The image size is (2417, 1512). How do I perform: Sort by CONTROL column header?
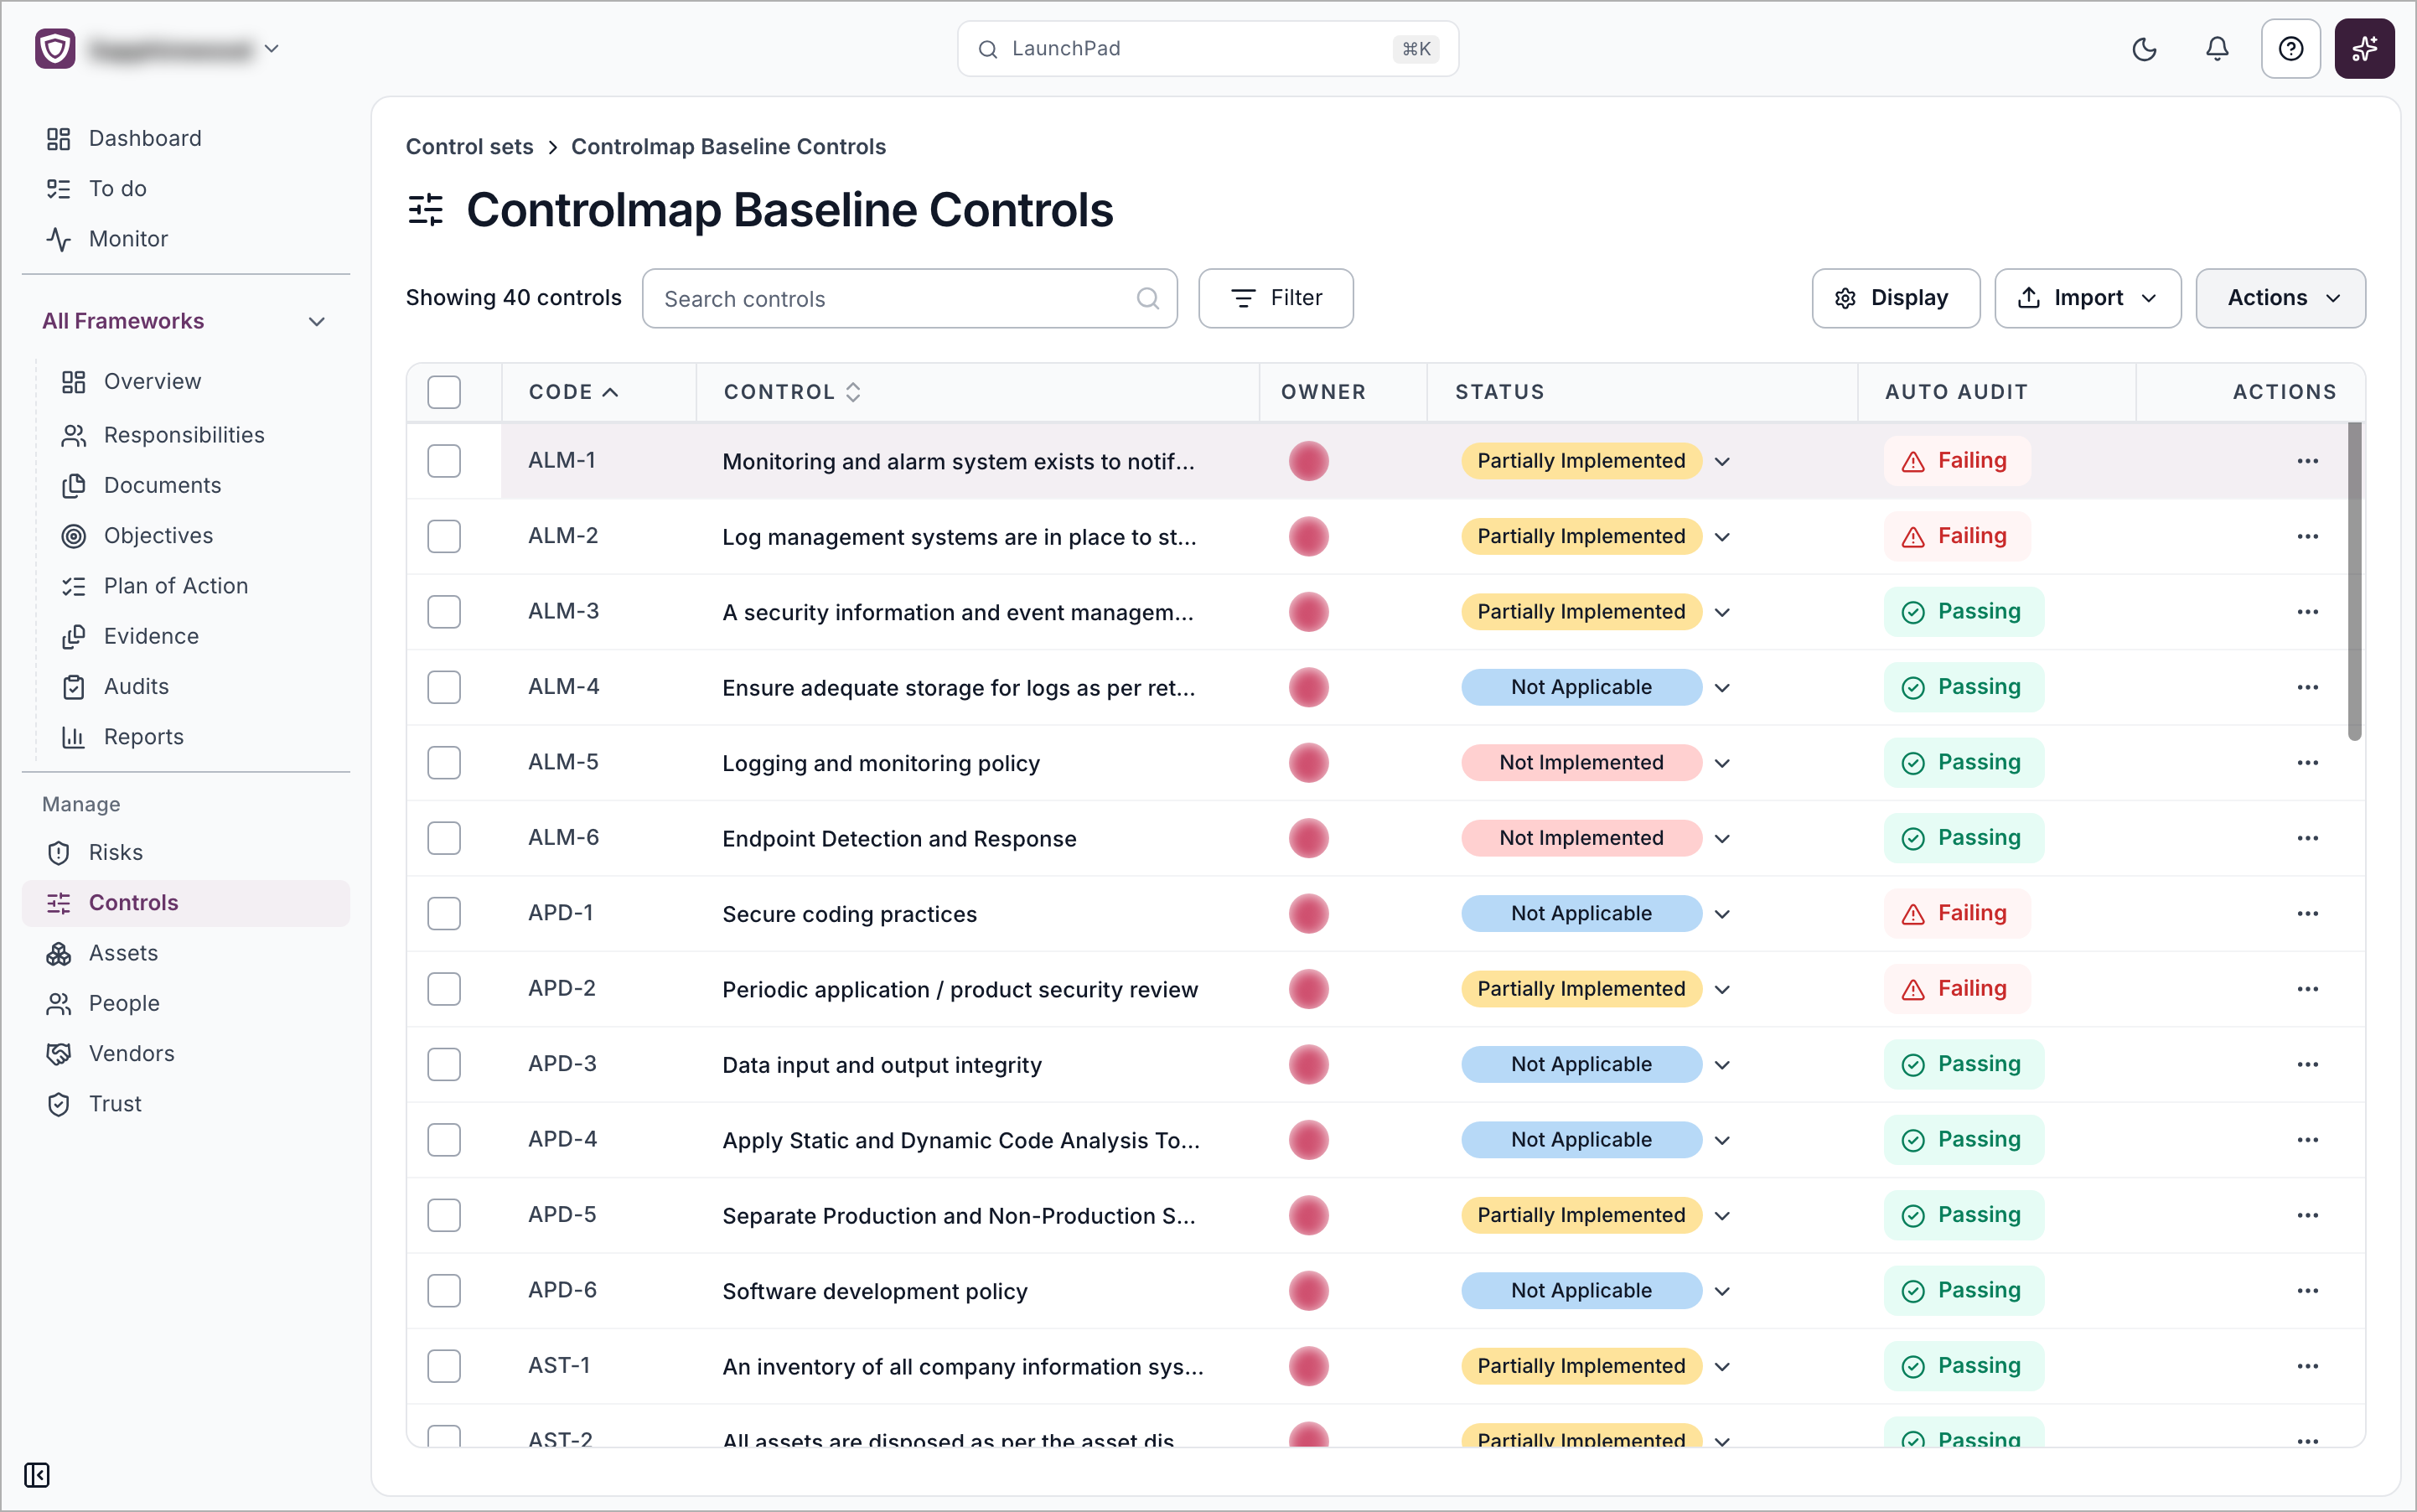(792, 392)
